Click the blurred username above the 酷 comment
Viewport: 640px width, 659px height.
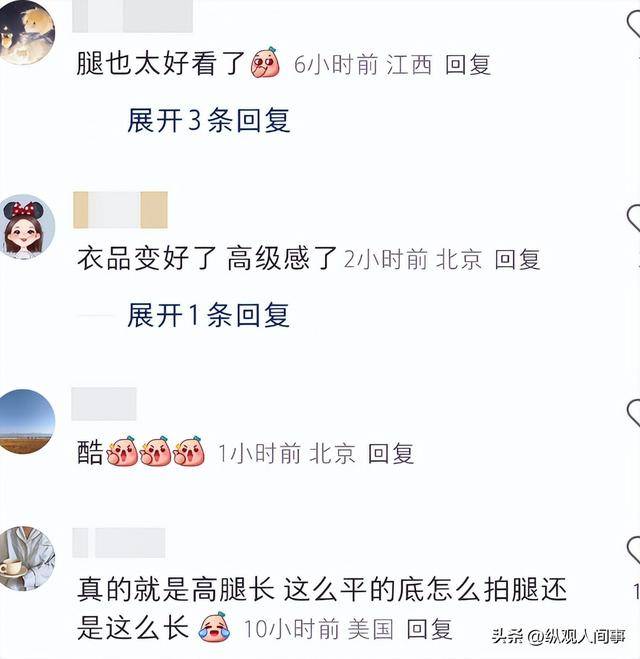104,404
